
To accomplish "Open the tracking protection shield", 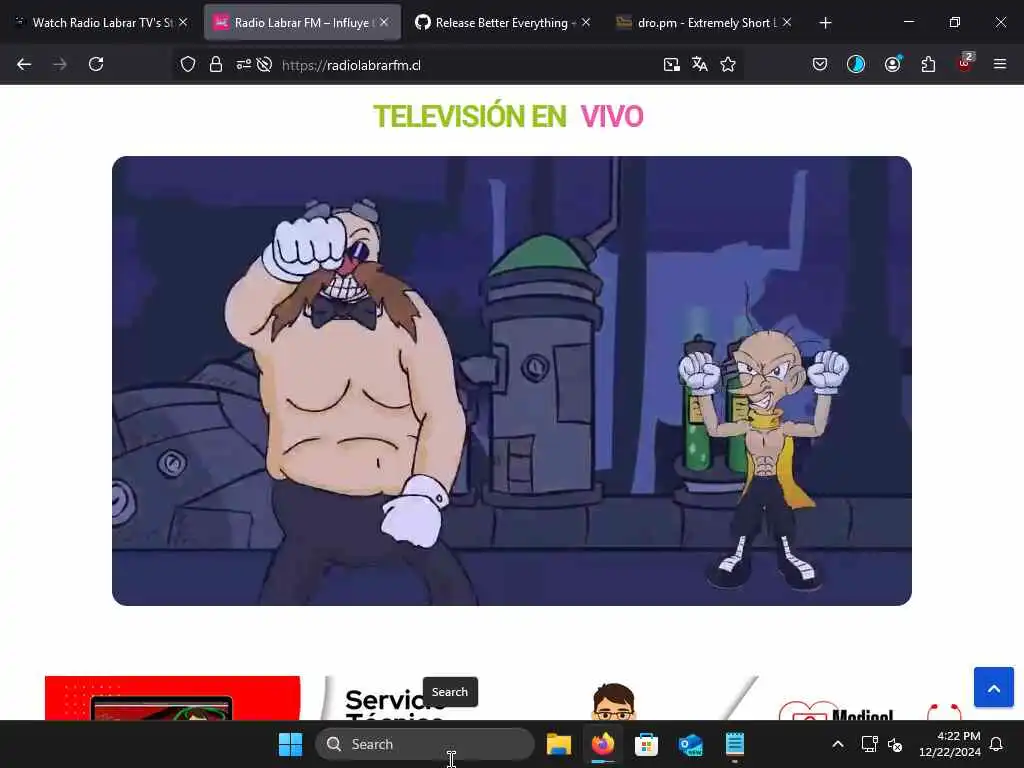I will point(188,65).
